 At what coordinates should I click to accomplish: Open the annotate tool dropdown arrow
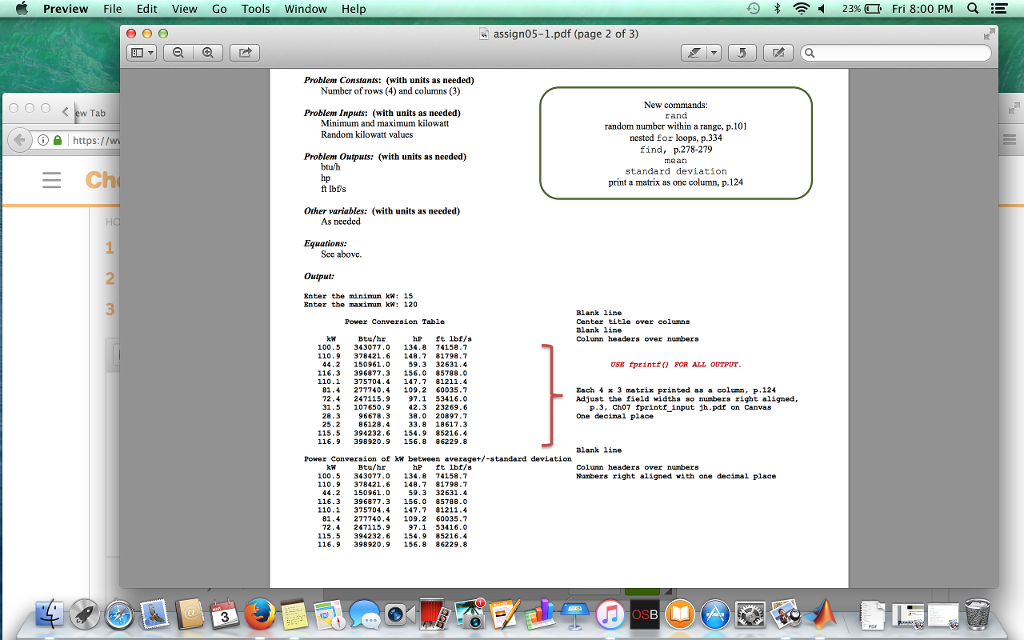pyautogui.click(x=713, y=52)
